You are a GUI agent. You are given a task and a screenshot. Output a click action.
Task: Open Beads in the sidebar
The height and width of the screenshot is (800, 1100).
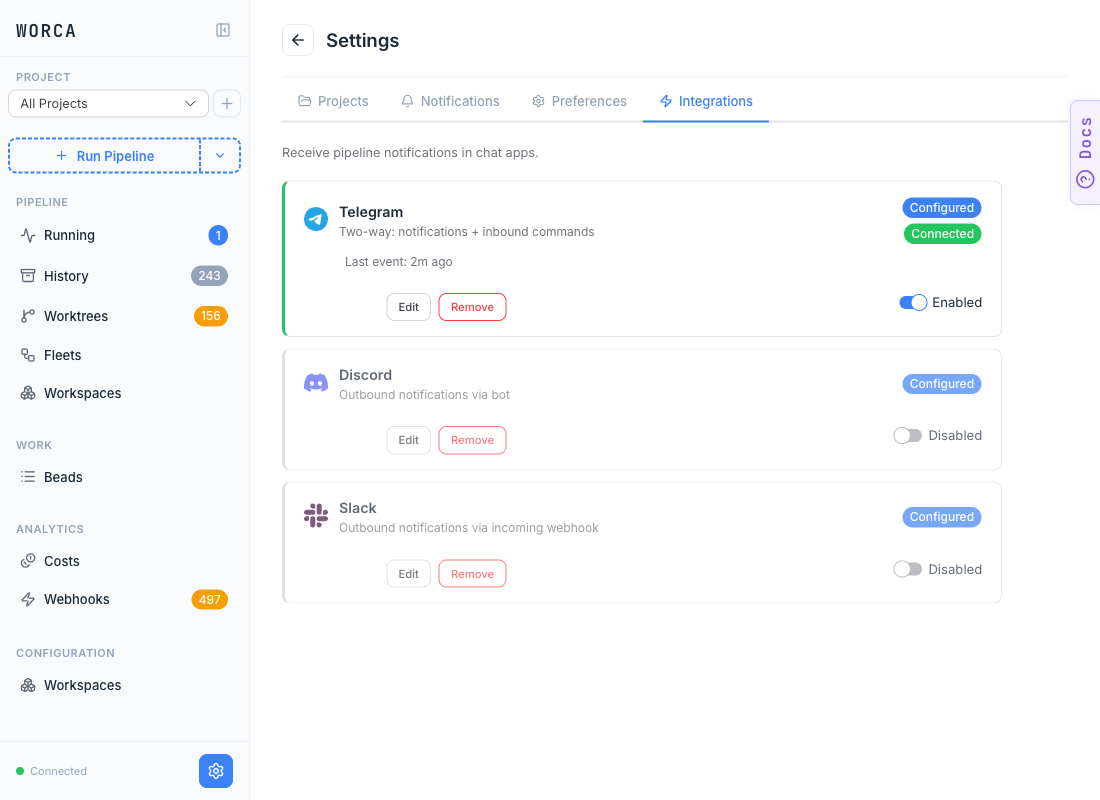(x=124, y=477)
